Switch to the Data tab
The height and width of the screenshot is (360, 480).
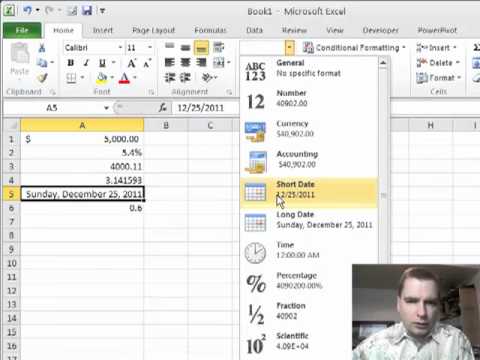pos(254,30)
